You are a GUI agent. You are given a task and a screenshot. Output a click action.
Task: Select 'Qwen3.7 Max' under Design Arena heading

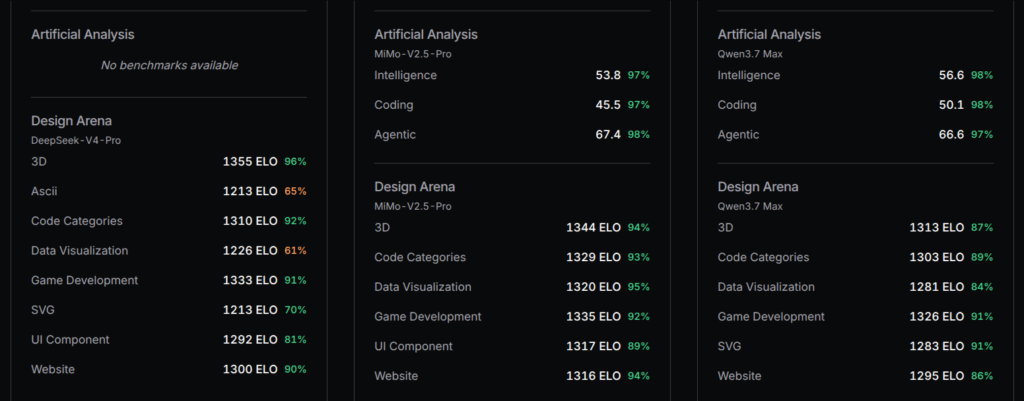tap(750, 206)
